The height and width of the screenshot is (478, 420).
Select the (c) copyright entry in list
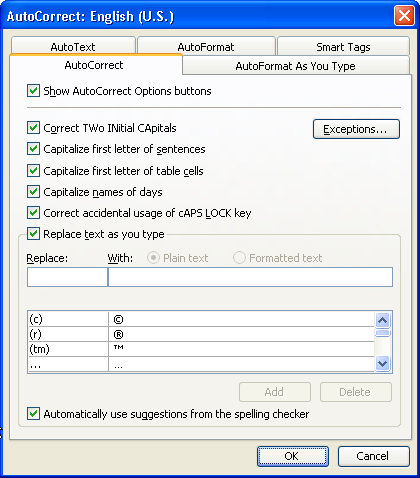[201, 319]
